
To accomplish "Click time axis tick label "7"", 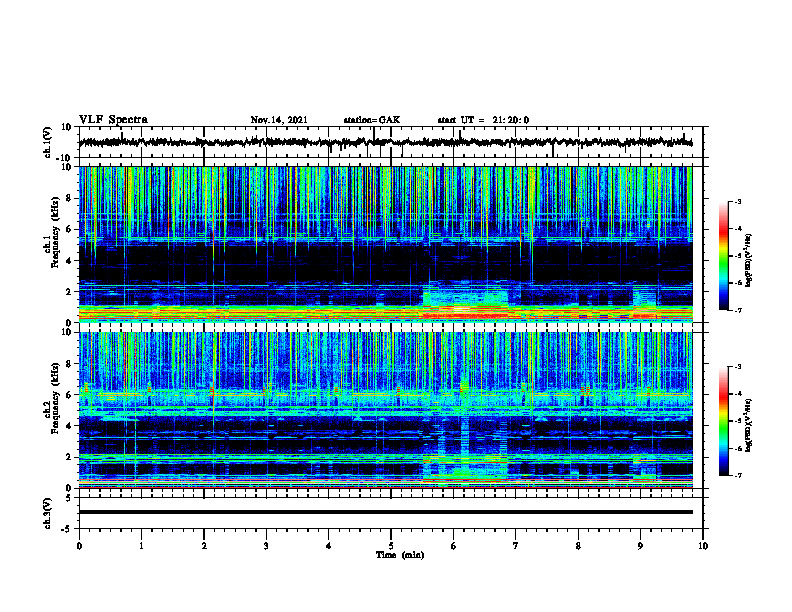I will click(516, 546).
